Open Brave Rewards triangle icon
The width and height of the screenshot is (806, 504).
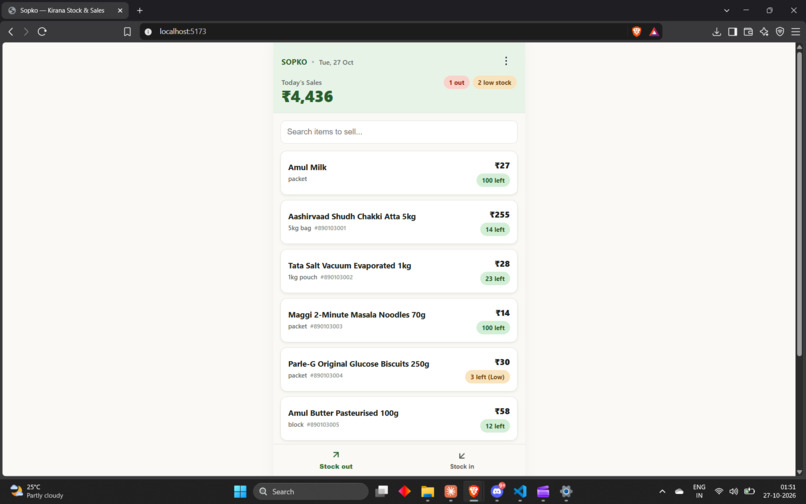pyautogui.click(x=654, y=31)
